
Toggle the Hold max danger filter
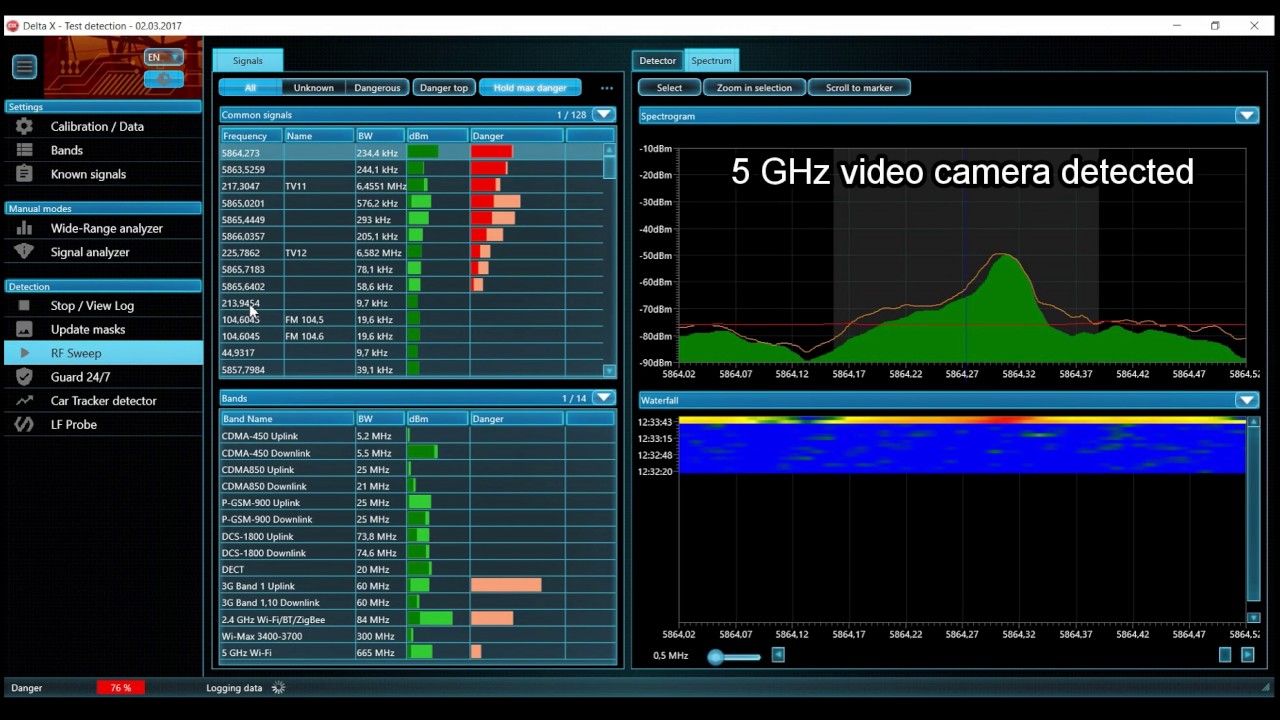click(530, 88)
